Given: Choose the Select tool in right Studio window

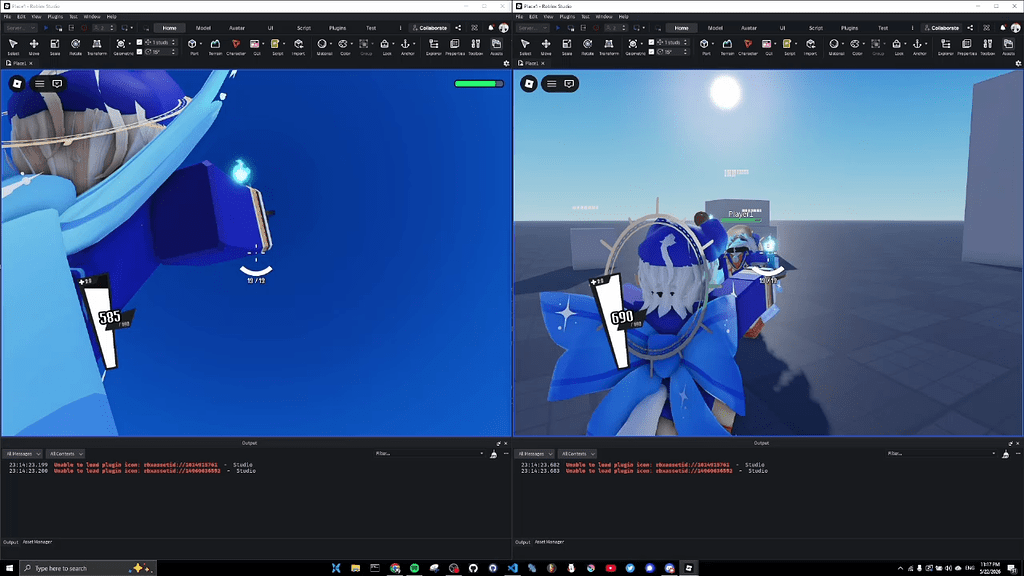Looking at the screenshot, I should click(x=525, y=46).
